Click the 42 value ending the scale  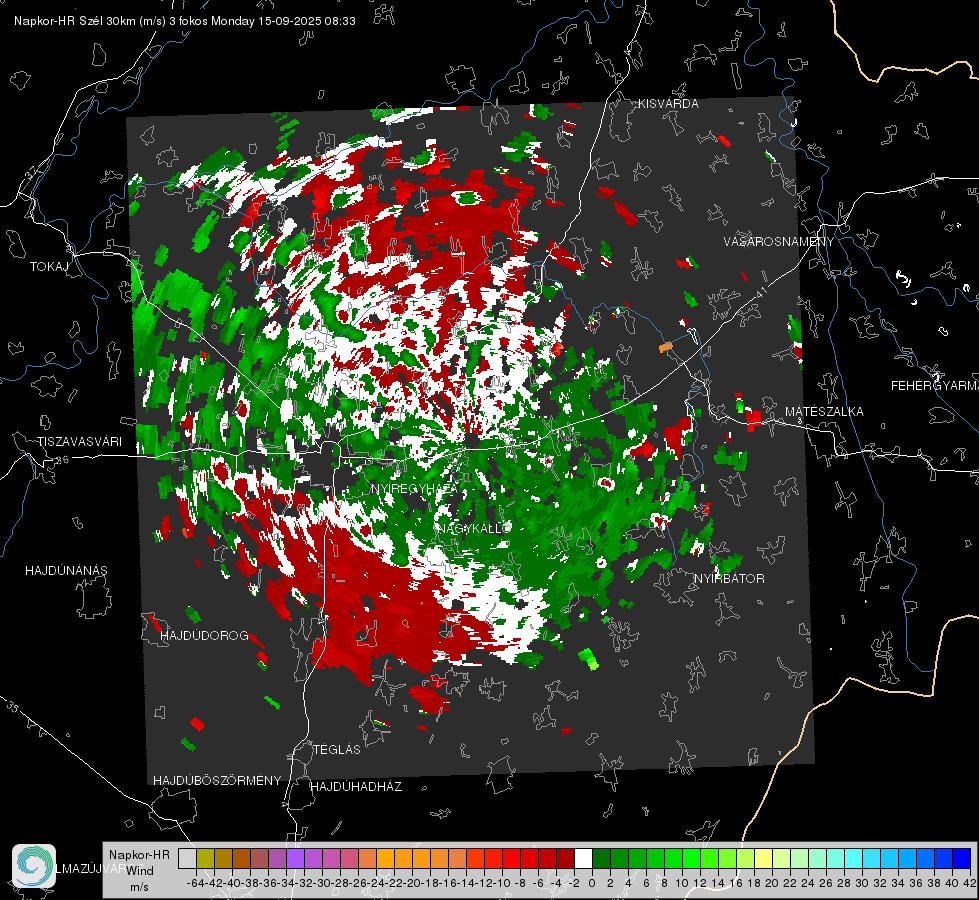tap(969, 883)
